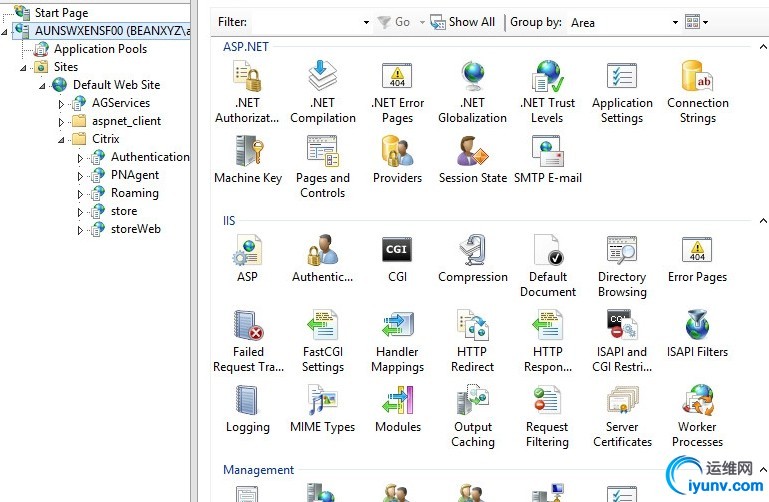Open Directory Browsing feature

pyautogui.click(x=622, y=266)
